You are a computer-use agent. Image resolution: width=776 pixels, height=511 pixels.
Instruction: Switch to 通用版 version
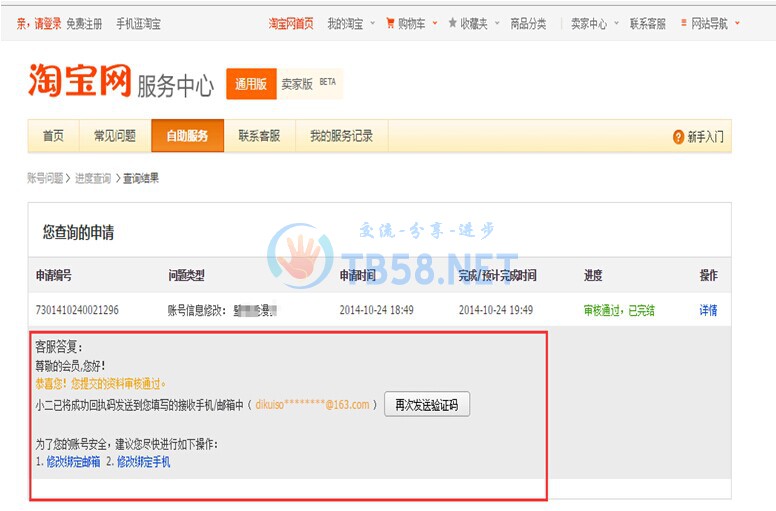click(x=251, y=84)
